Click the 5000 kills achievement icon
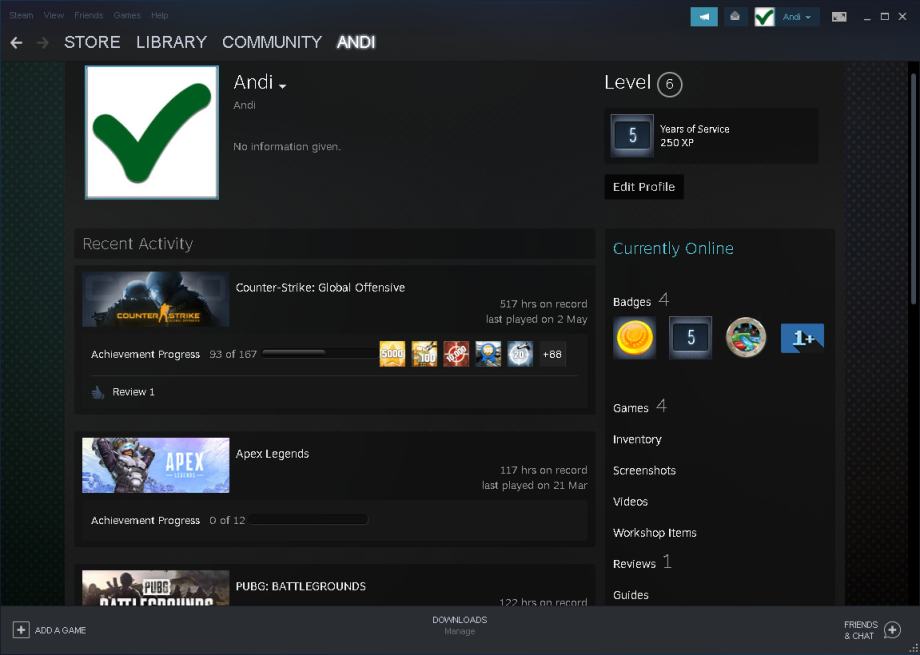The height and width of the screenshot is (655, 920). [x=392, y=353]
